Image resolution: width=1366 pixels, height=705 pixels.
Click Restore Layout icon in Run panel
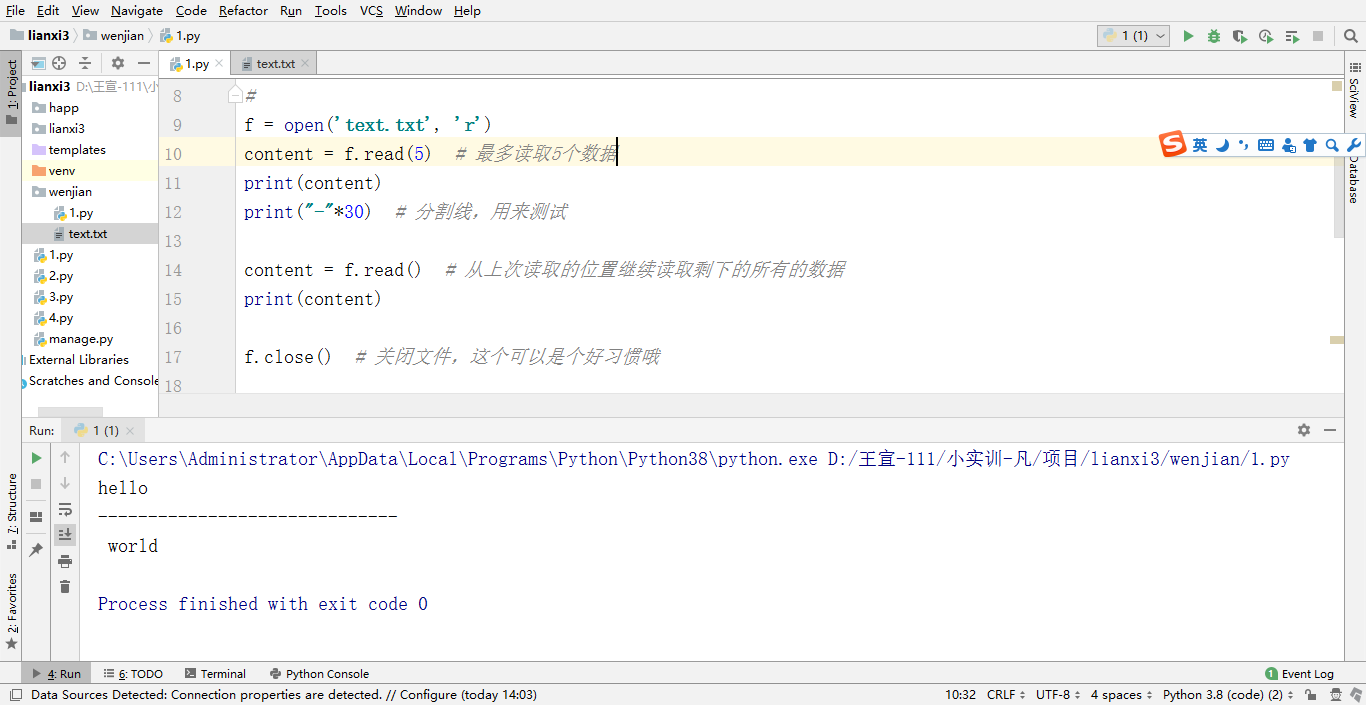36,517
